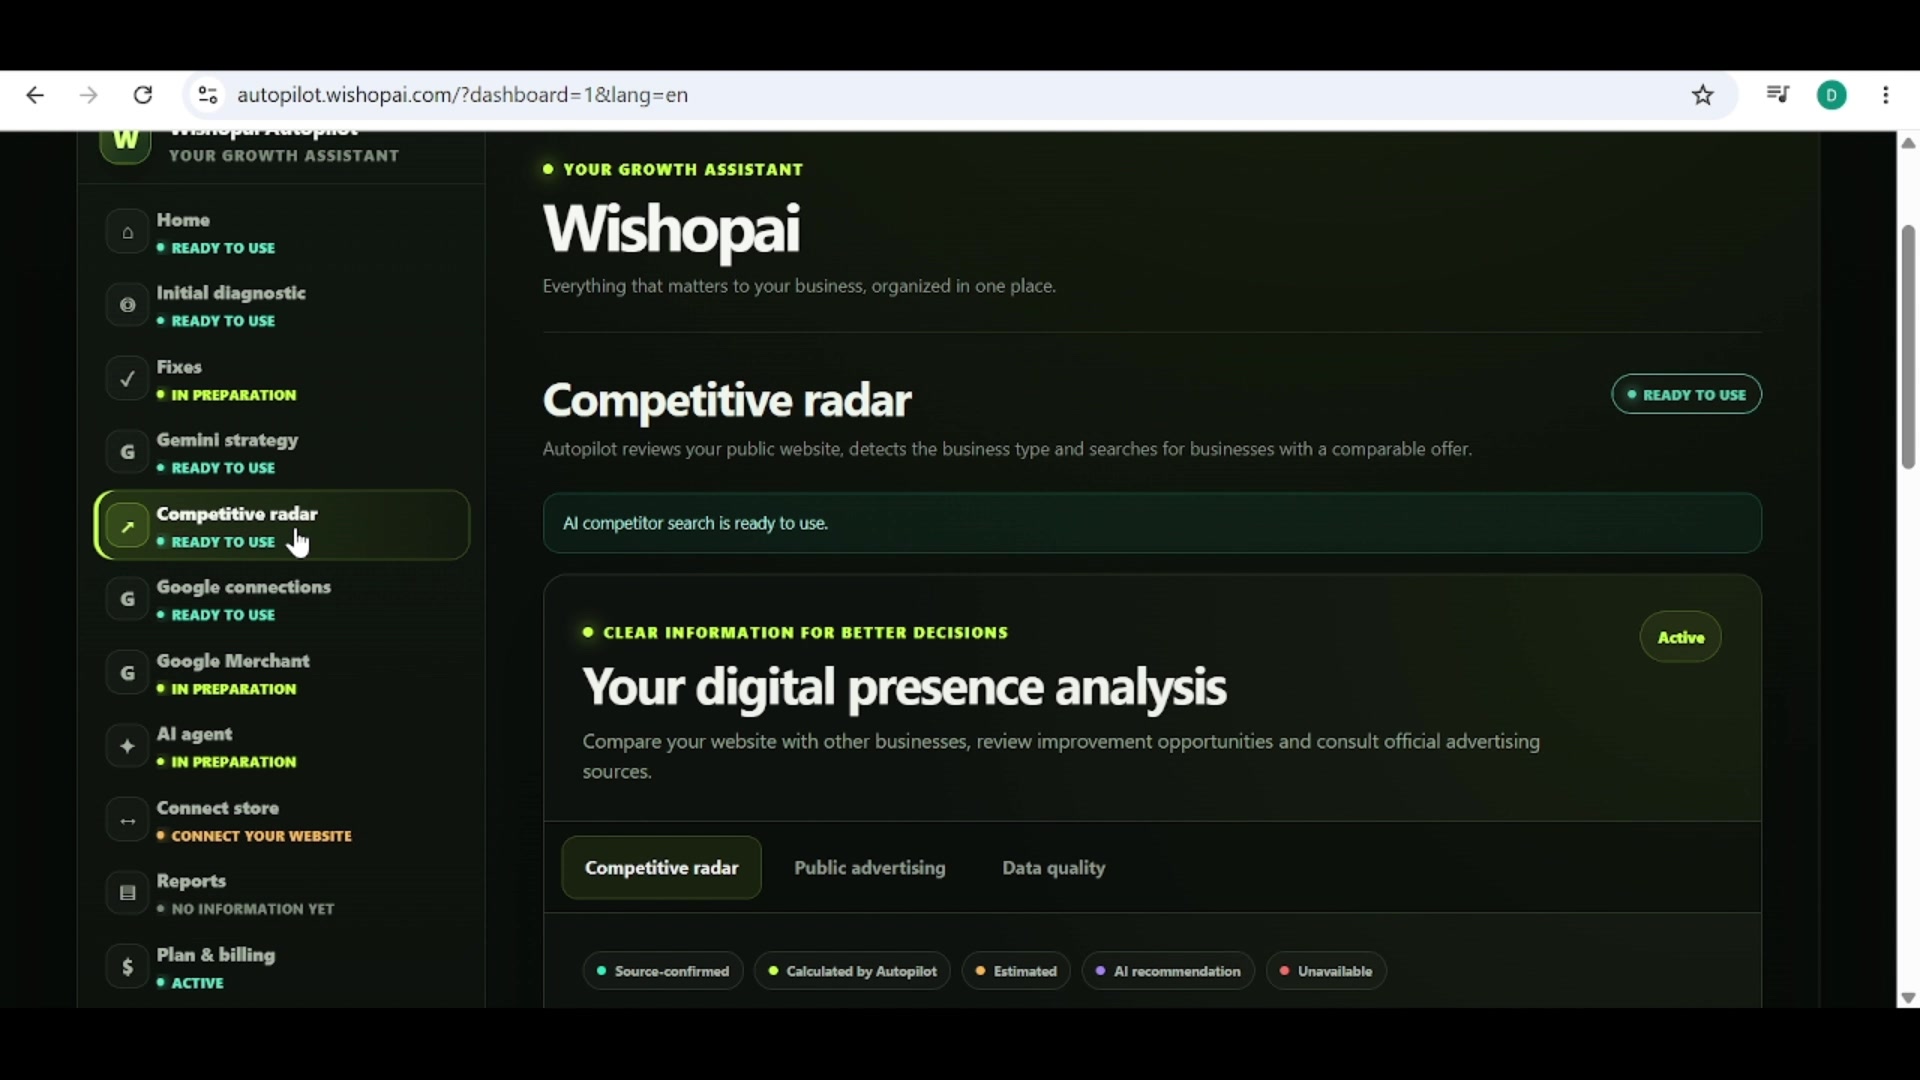Open Home in the sidebar
Viewport: 1920px width, 1080px height.
click(x=282, y=232)
